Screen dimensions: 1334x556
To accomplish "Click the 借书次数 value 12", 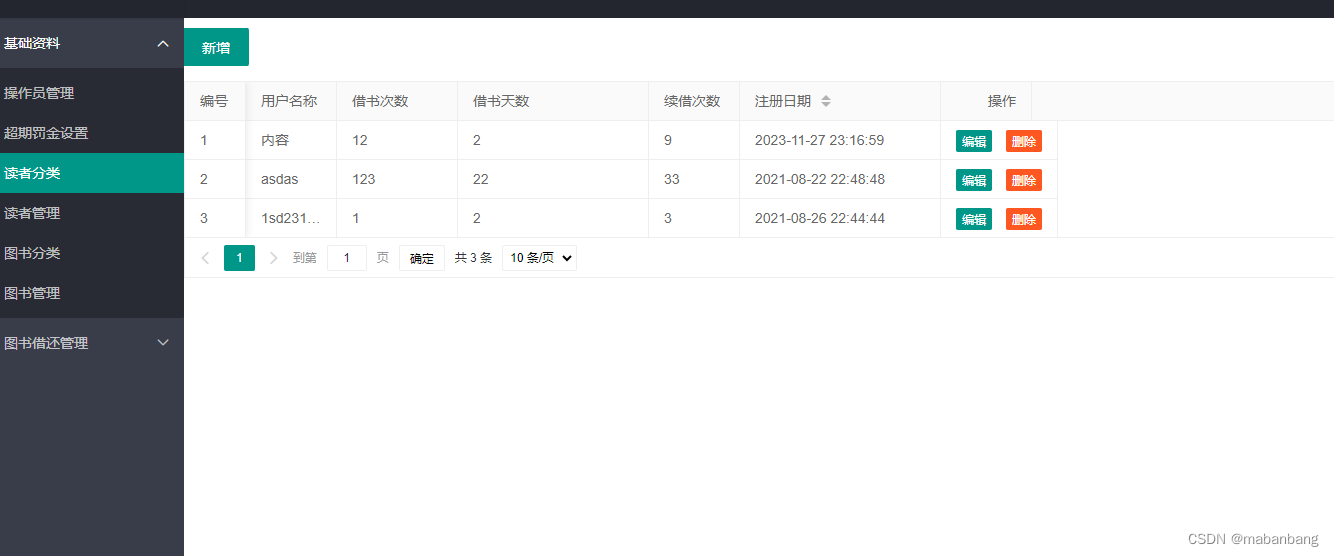I will click(x=361, y=141).
